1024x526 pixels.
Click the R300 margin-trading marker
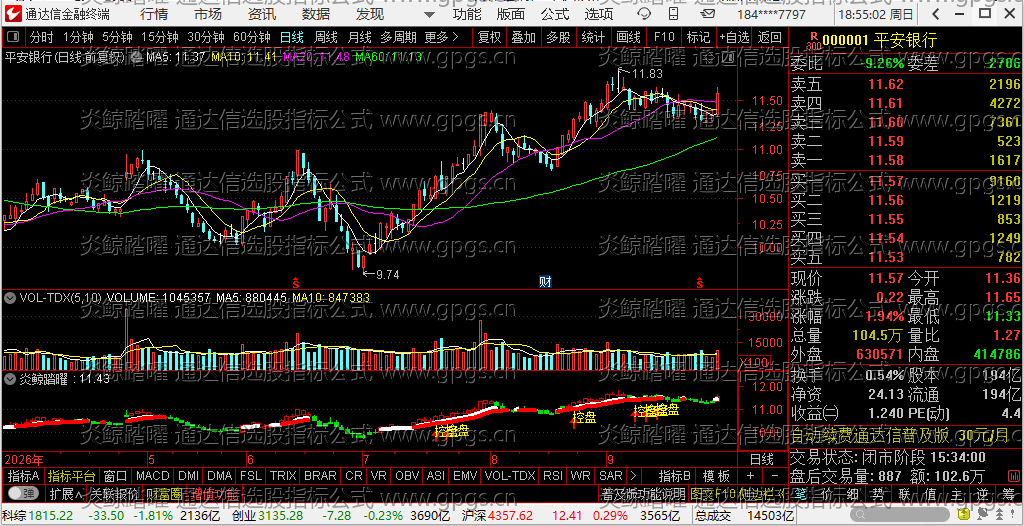[x=813, y=41]
